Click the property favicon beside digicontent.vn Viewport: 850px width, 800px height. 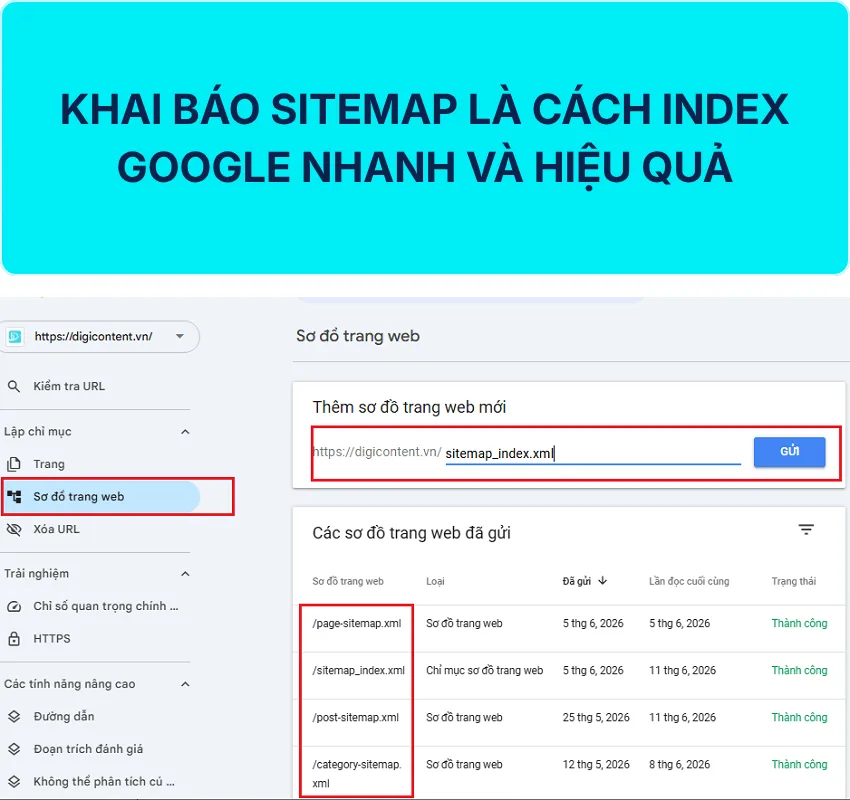coord(15,337)
